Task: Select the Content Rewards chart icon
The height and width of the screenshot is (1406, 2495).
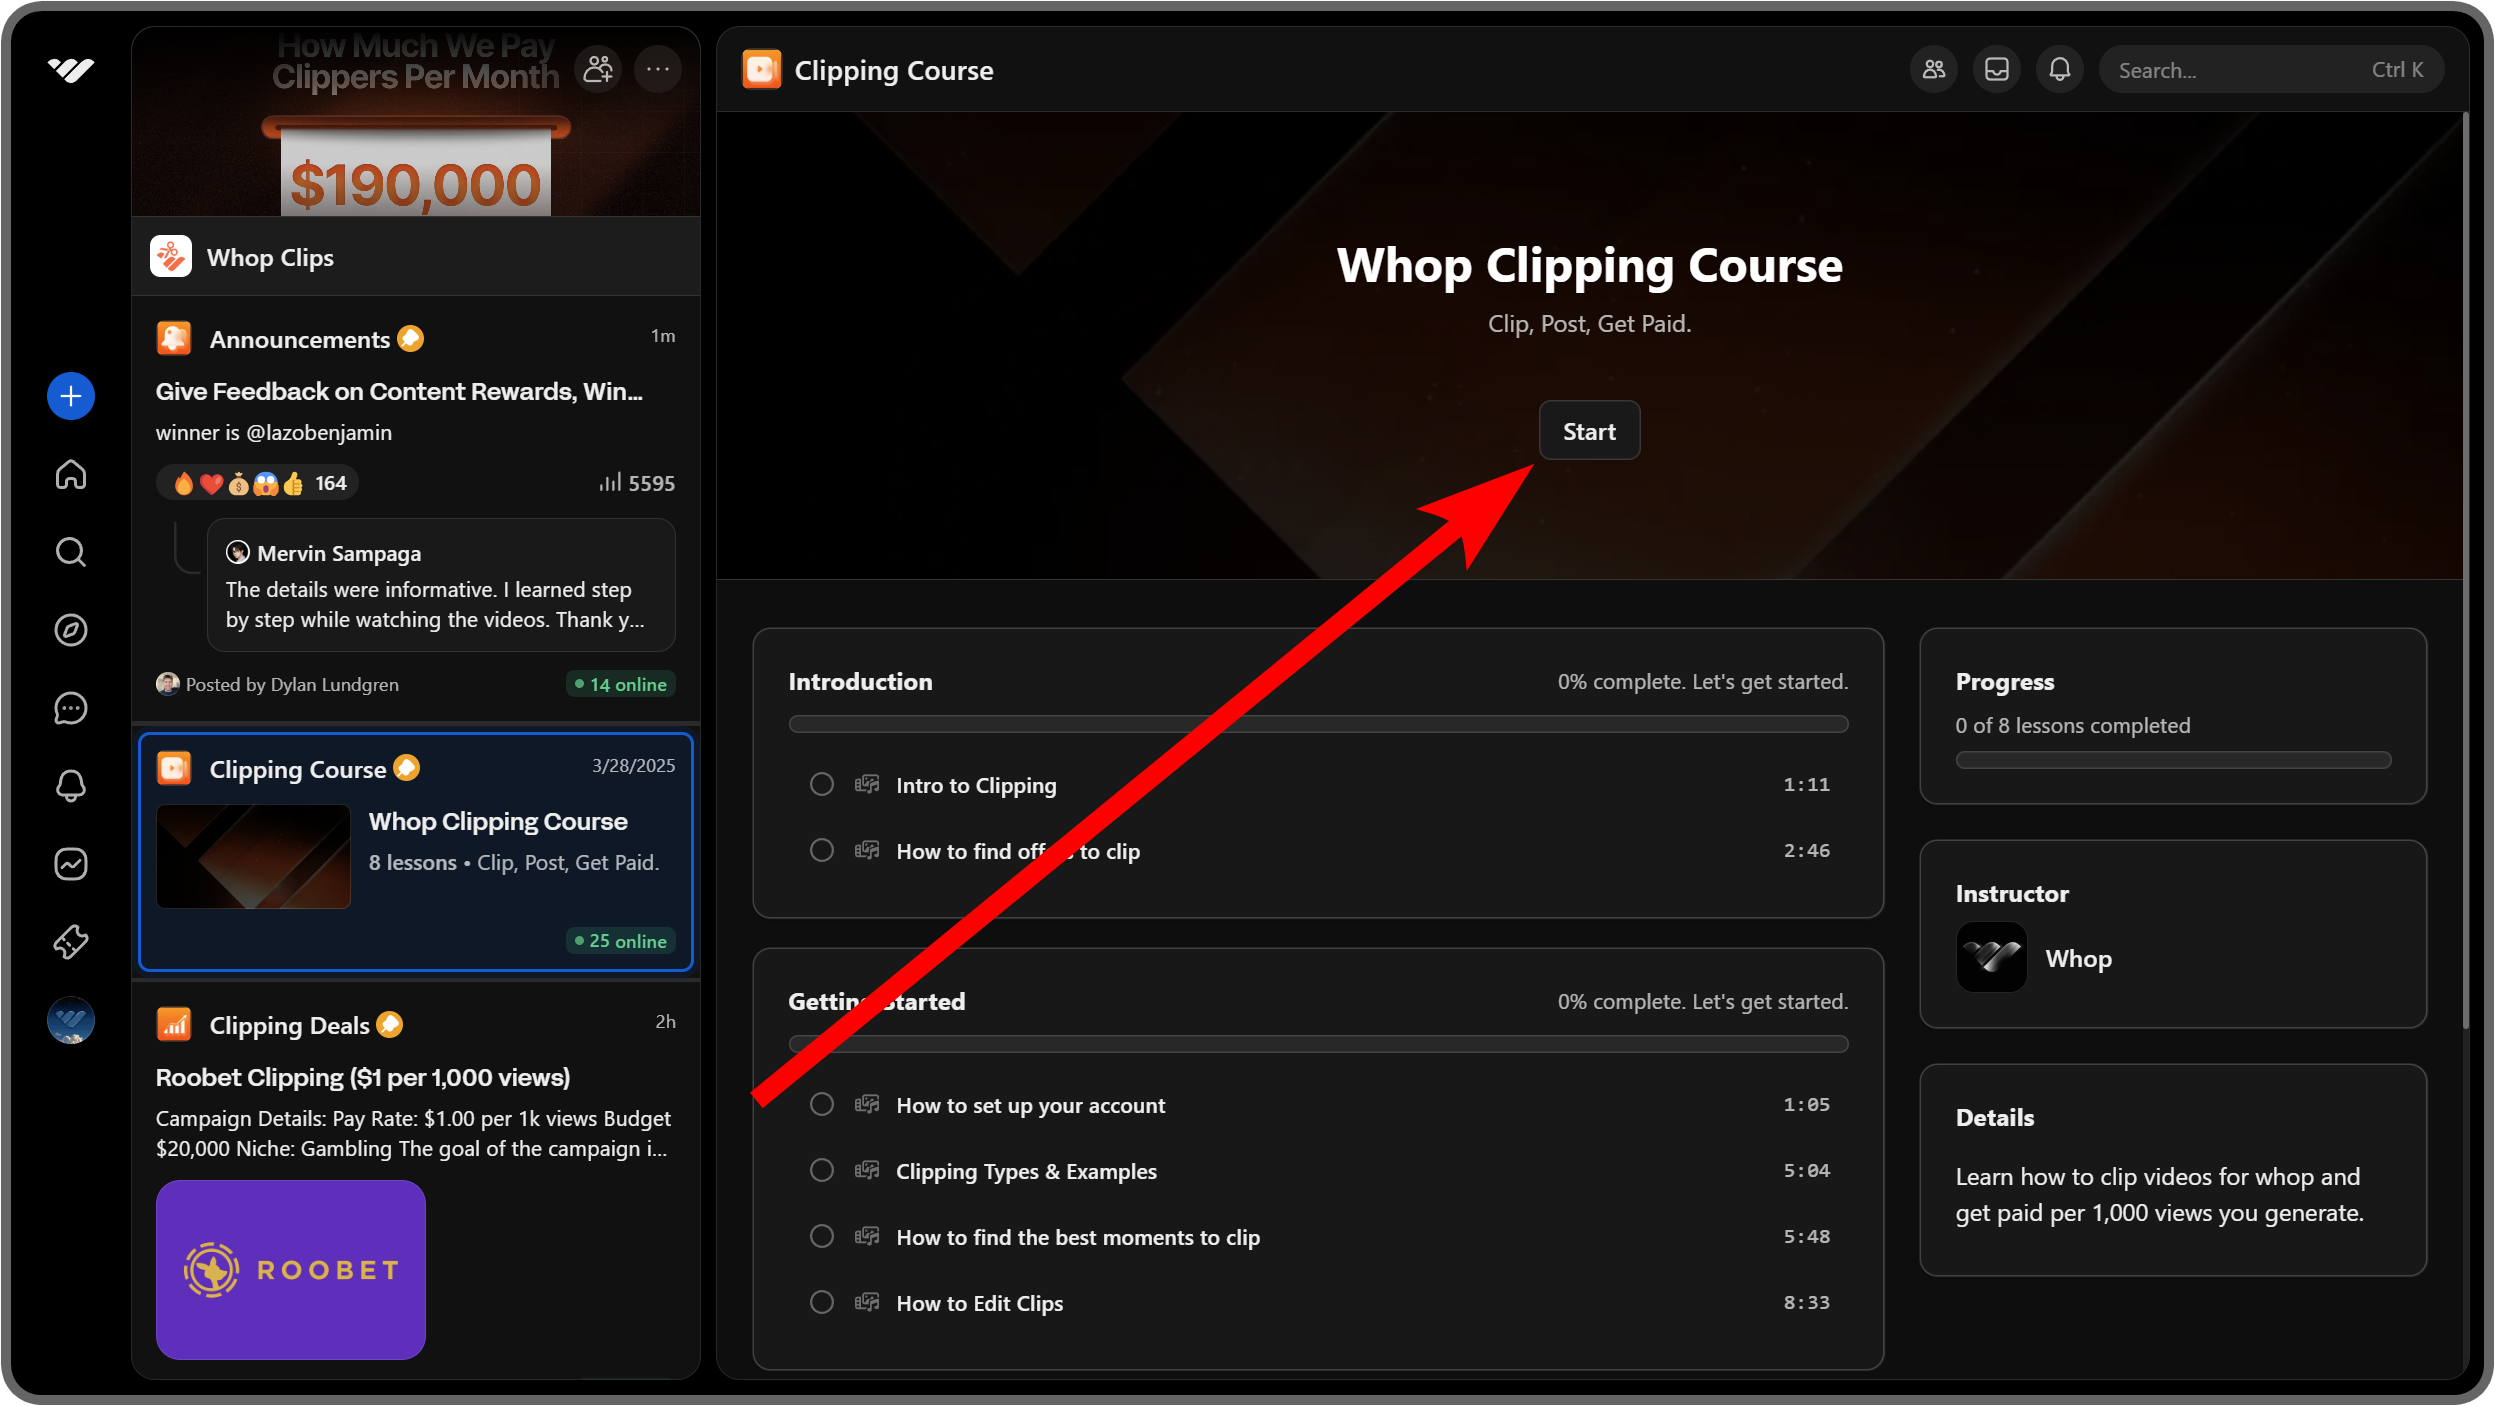Action: pos(71,864)
